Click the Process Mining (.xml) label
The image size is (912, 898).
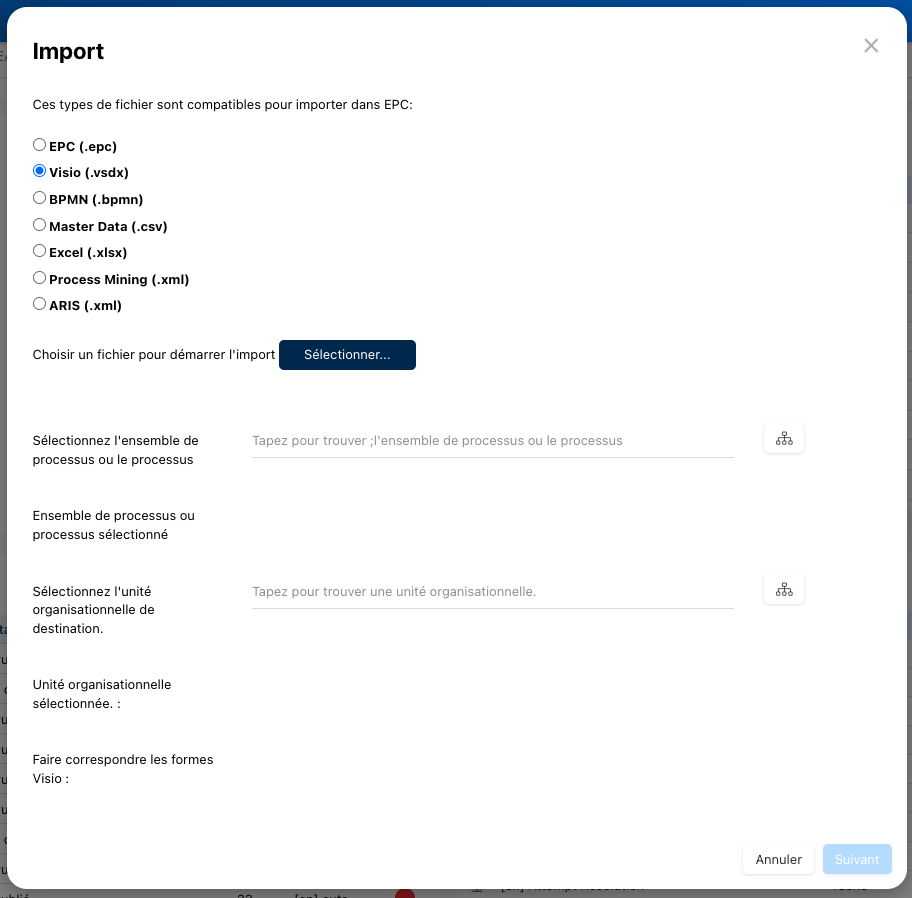pyautogui.click(x=119, y=280)
